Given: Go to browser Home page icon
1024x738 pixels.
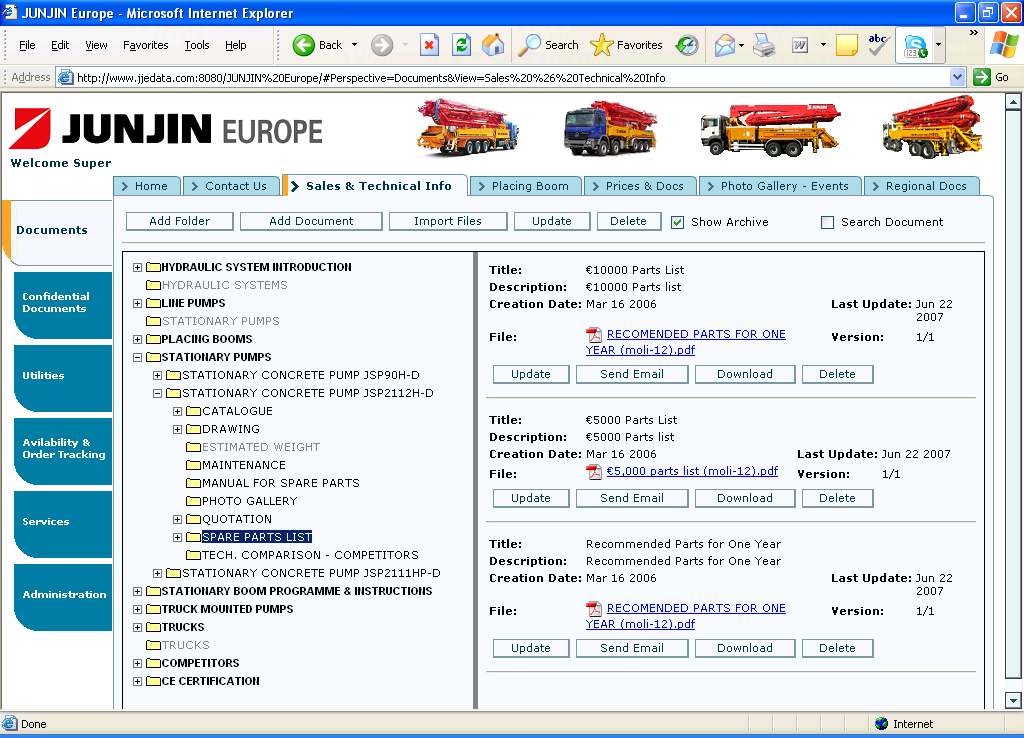Looking at the screenshot, I should click(493, 45).
